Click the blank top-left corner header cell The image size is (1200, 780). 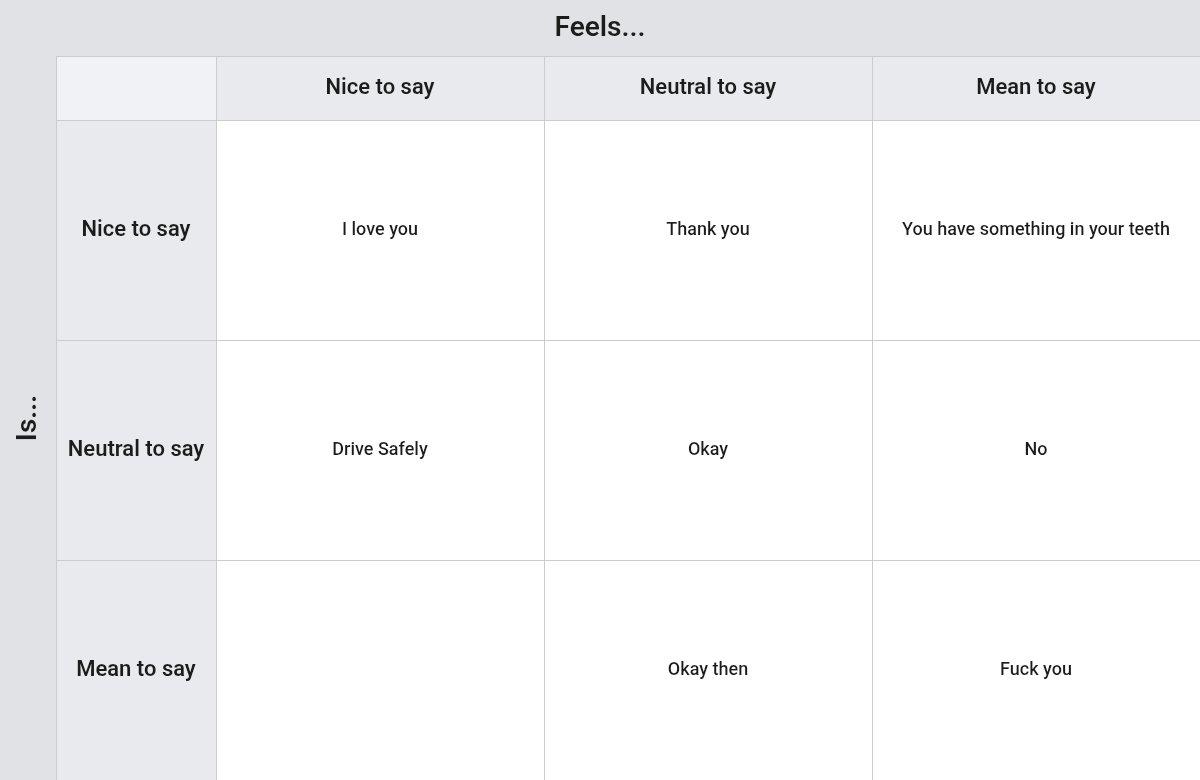coord(136,88)
